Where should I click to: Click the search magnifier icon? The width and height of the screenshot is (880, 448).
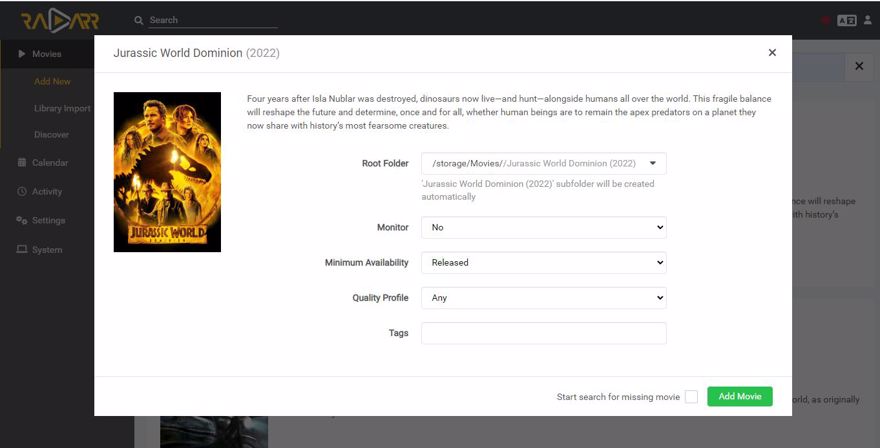click(139, 20)
